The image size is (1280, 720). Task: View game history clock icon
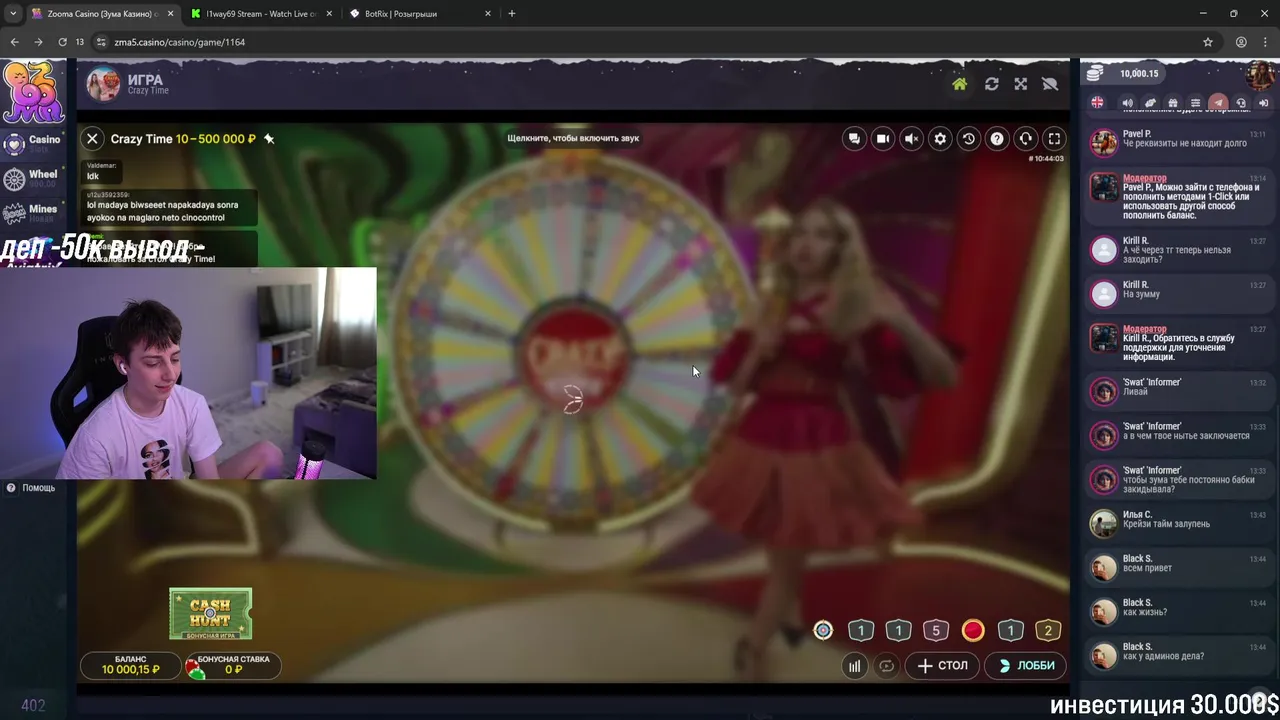[968, 139]
